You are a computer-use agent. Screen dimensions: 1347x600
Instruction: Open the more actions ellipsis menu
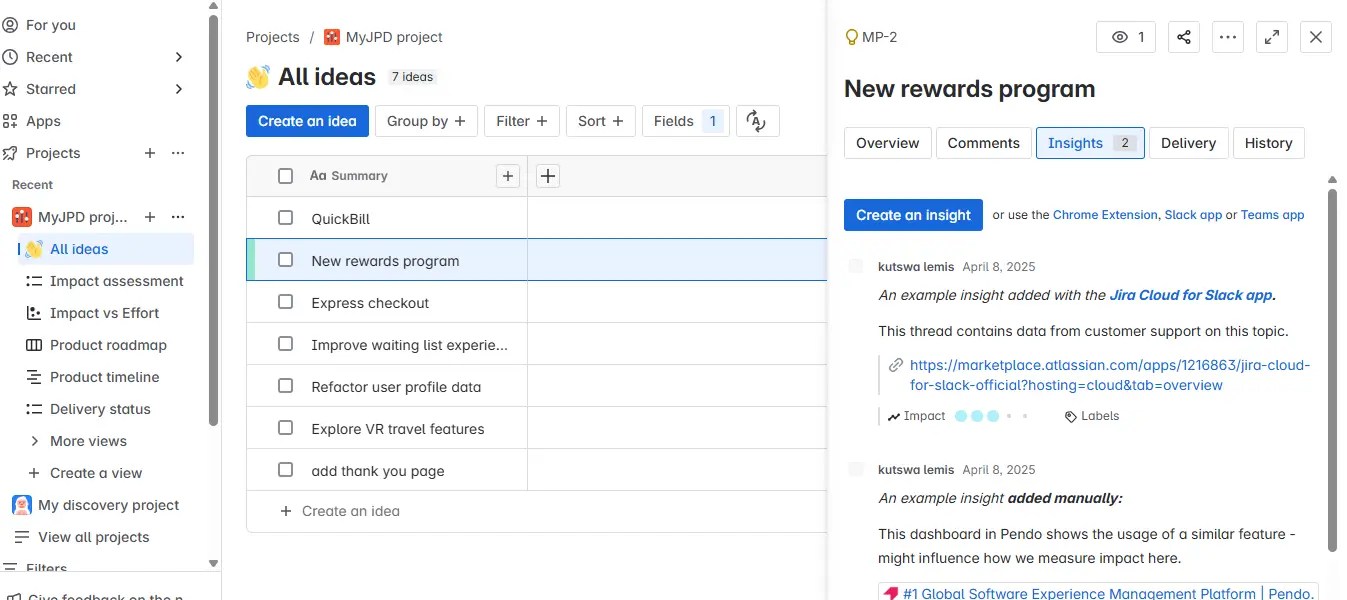point(1228,37)
